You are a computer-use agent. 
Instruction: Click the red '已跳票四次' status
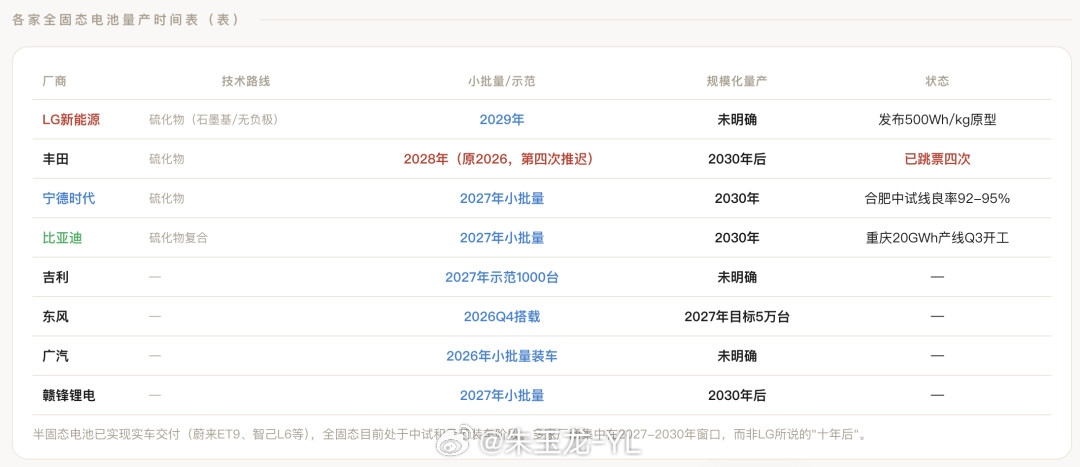tap(937, 159)
